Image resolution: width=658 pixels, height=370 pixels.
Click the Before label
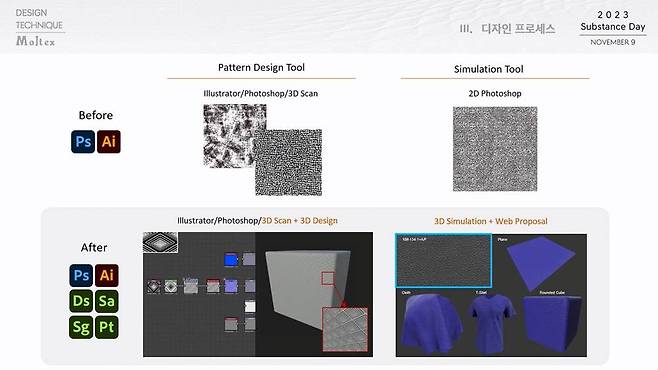[x=96, y=115]
